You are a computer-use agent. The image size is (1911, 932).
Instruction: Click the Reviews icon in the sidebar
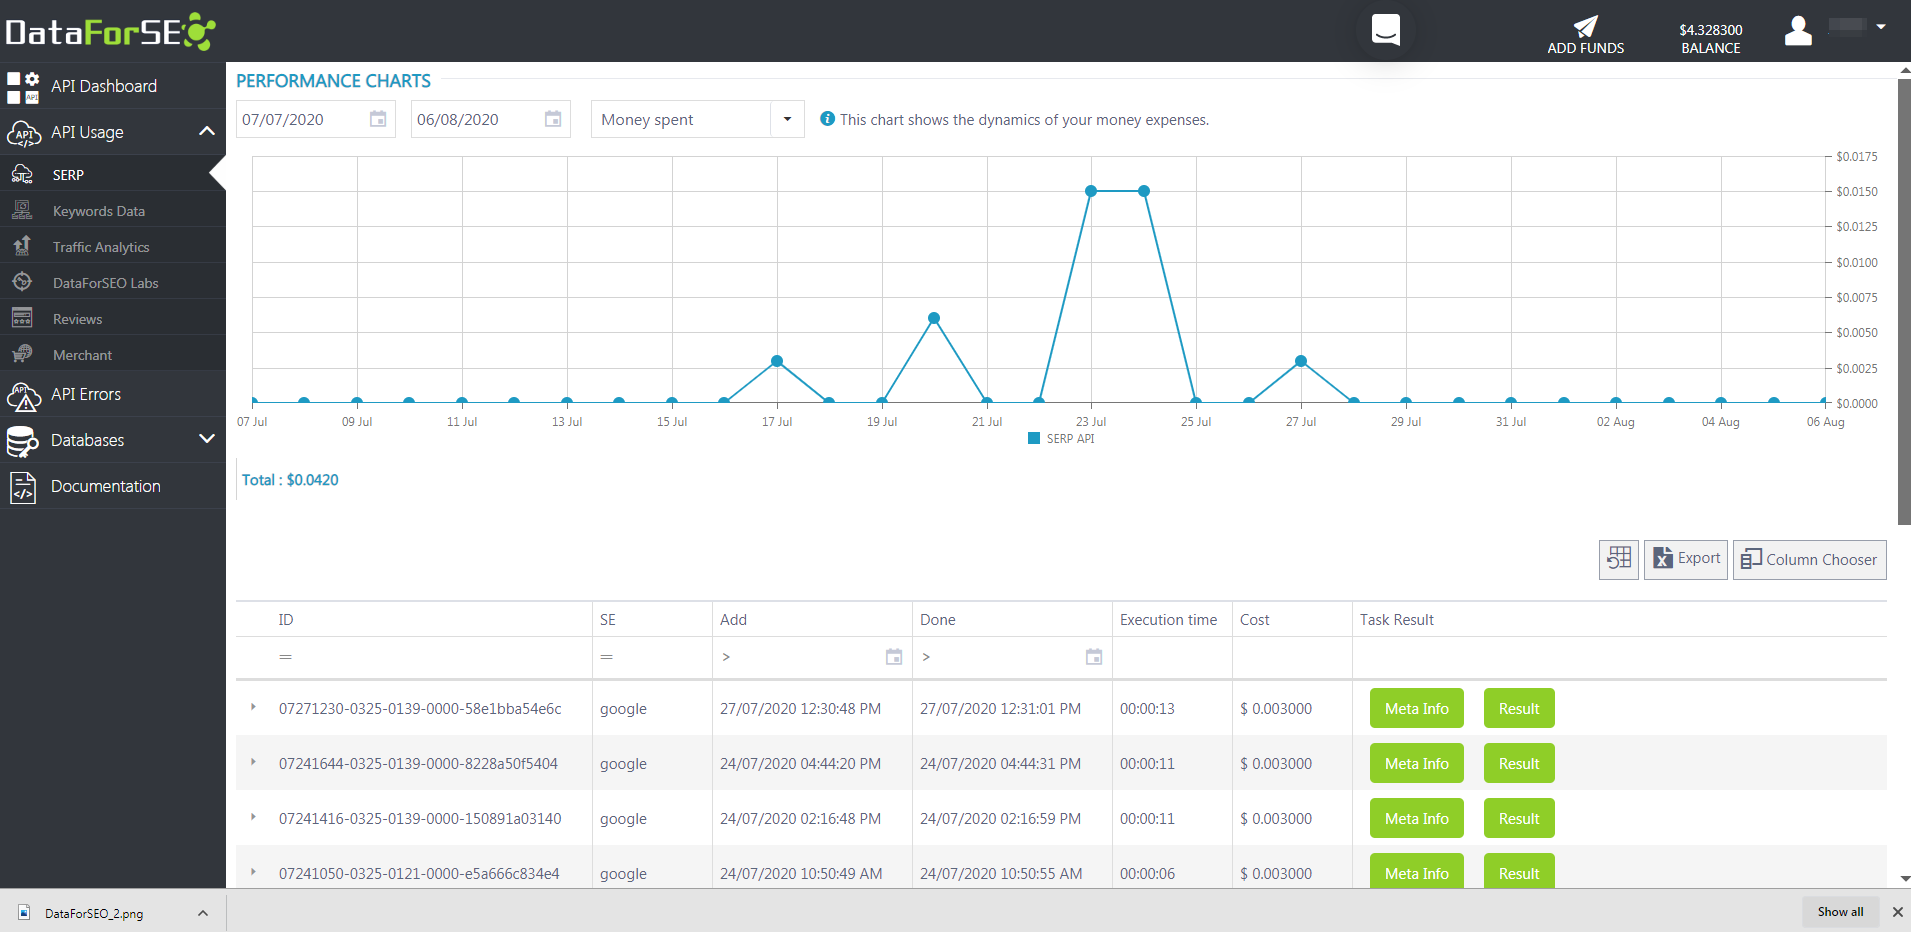pyautogui.click(x=22, y=318)
